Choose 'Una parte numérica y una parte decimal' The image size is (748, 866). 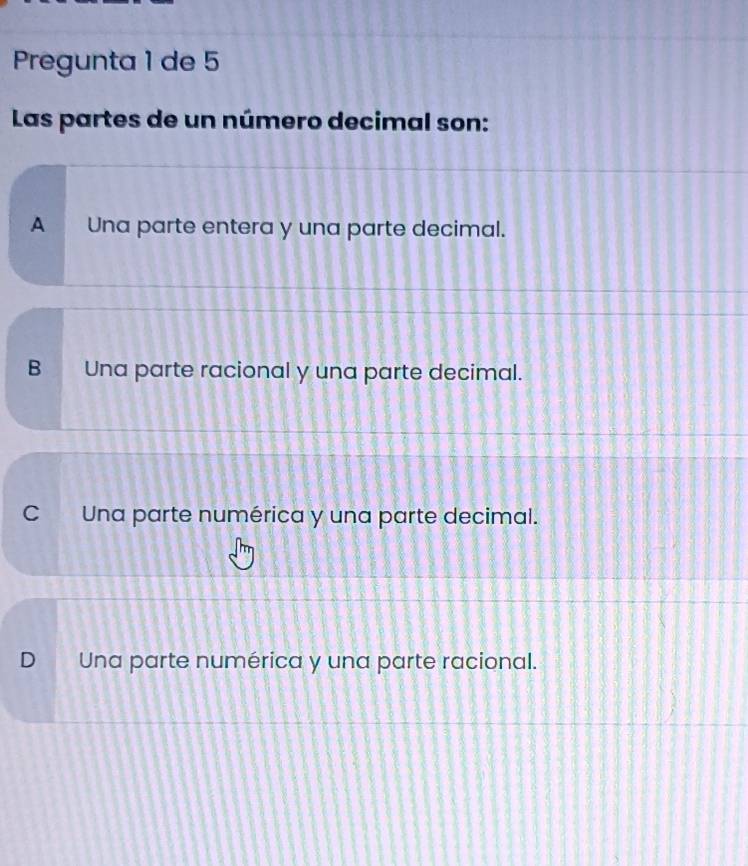(312, 517)
